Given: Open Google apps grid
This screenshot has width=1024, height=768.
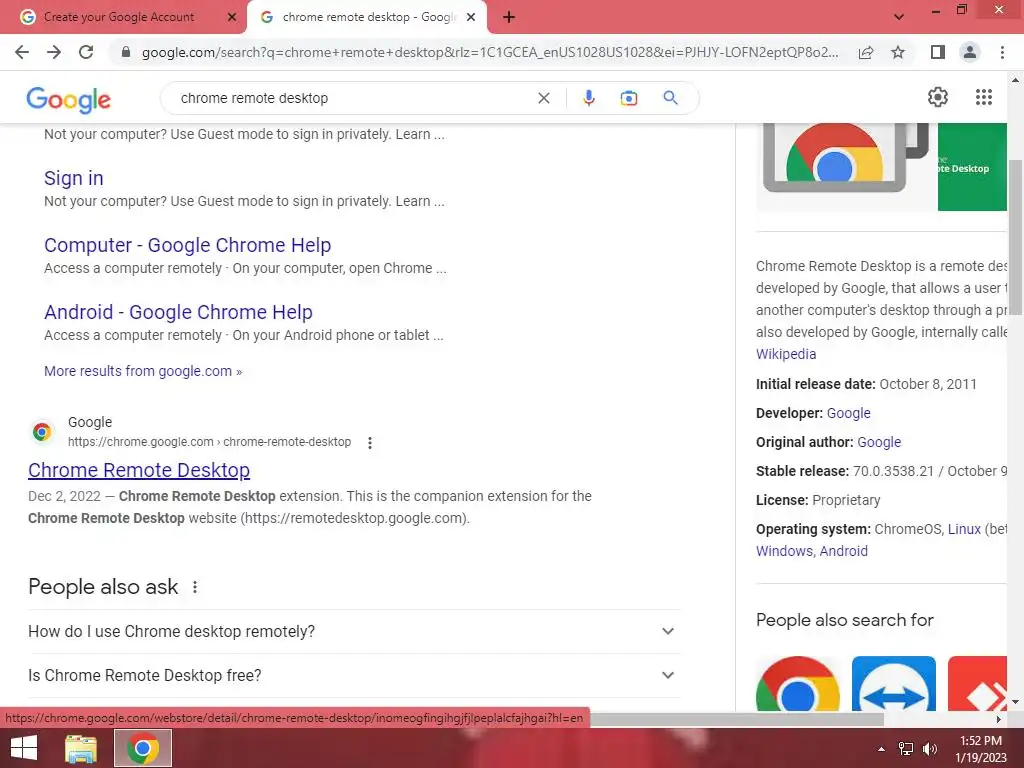Looking at the screenshot, I should pyautogui.click(x=984, y=97).
